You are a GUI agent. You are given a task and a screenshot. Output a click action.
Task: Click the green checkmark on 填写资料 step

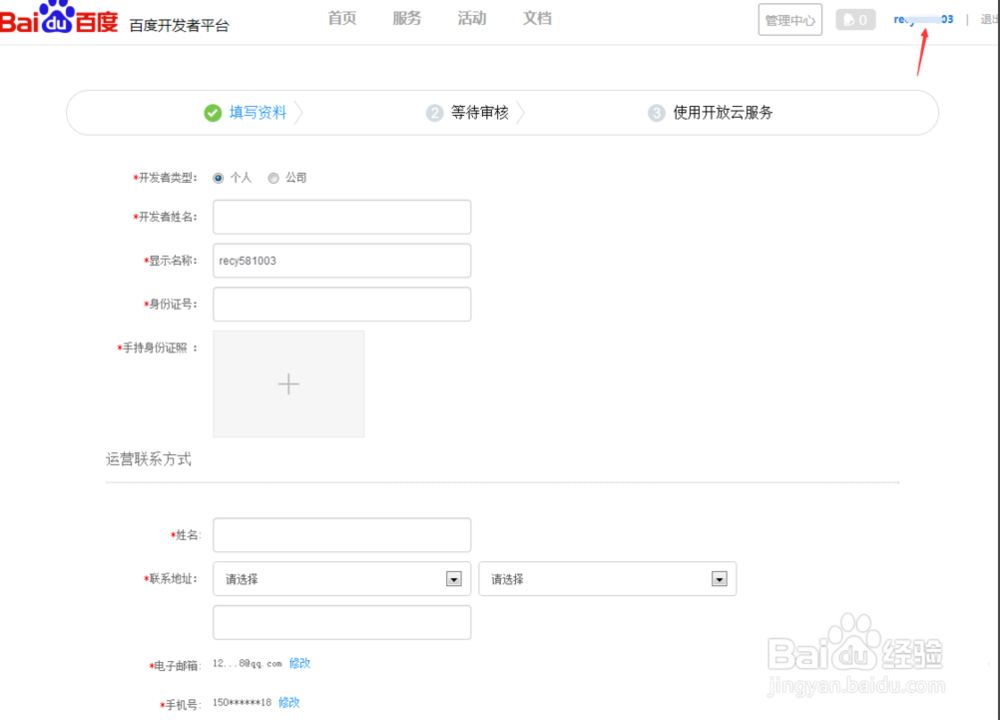212,113
